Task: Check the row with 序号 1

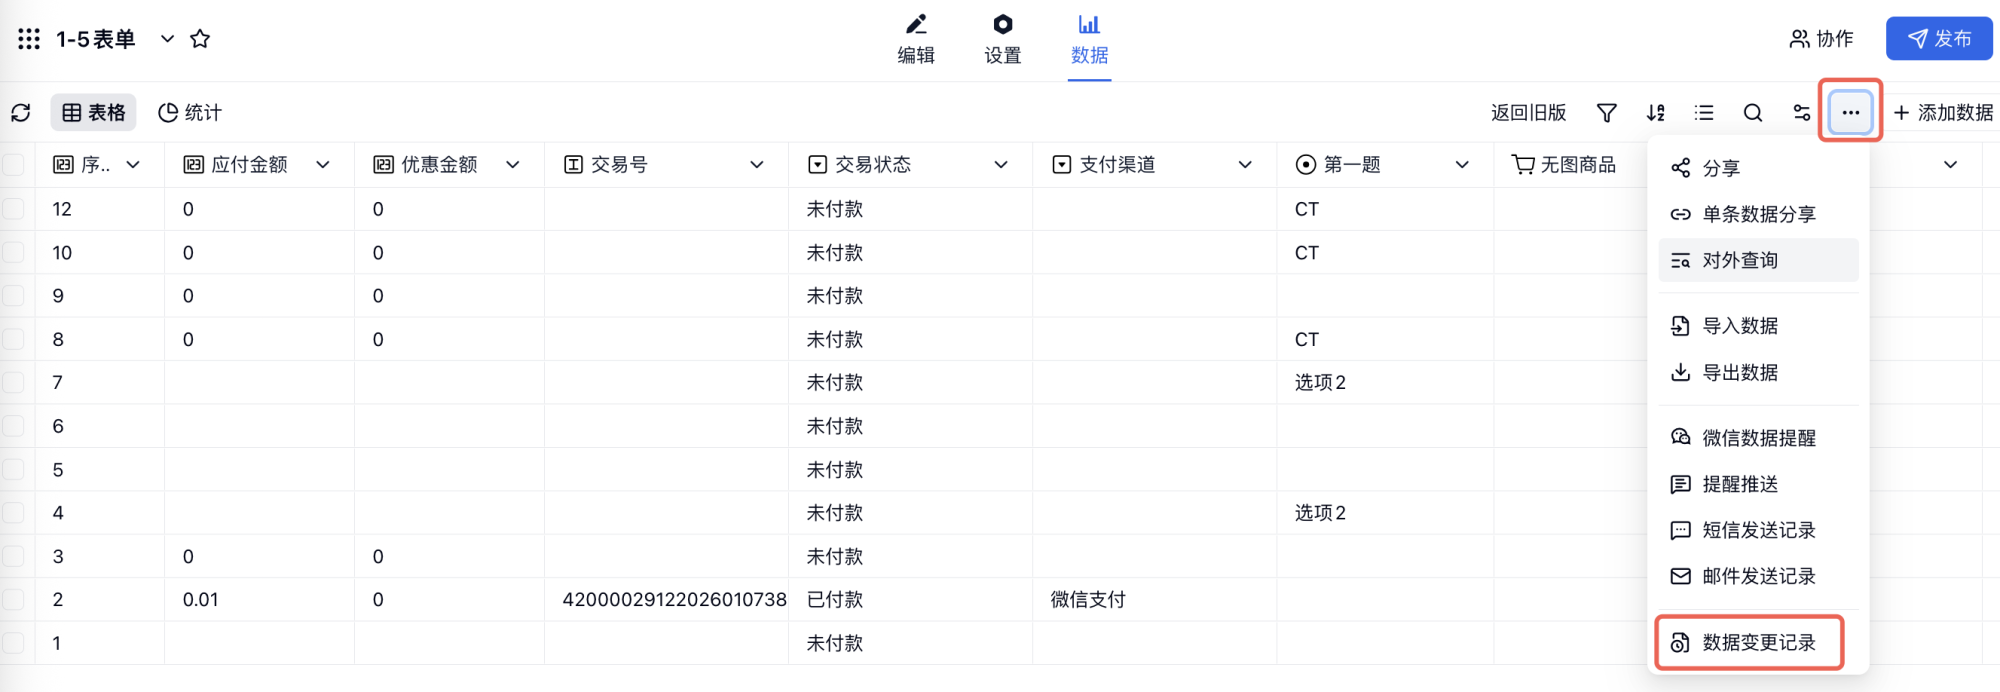Action: coord(14,643)
